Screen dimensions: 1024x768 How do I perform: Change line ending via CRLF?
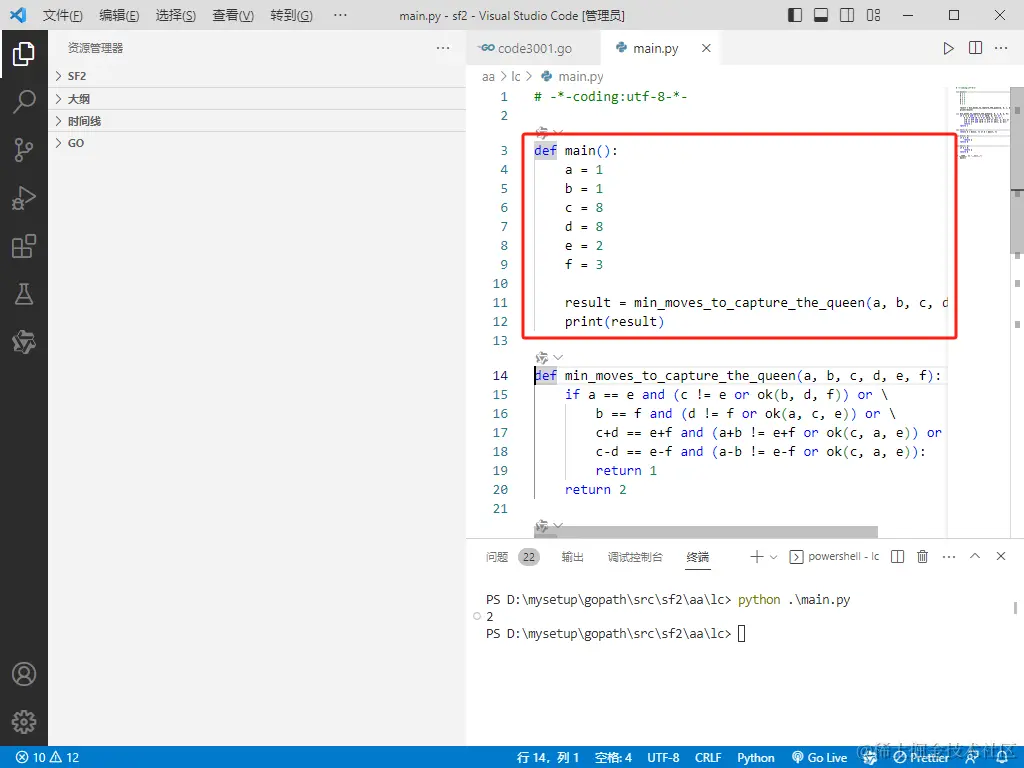coord(708,758)
